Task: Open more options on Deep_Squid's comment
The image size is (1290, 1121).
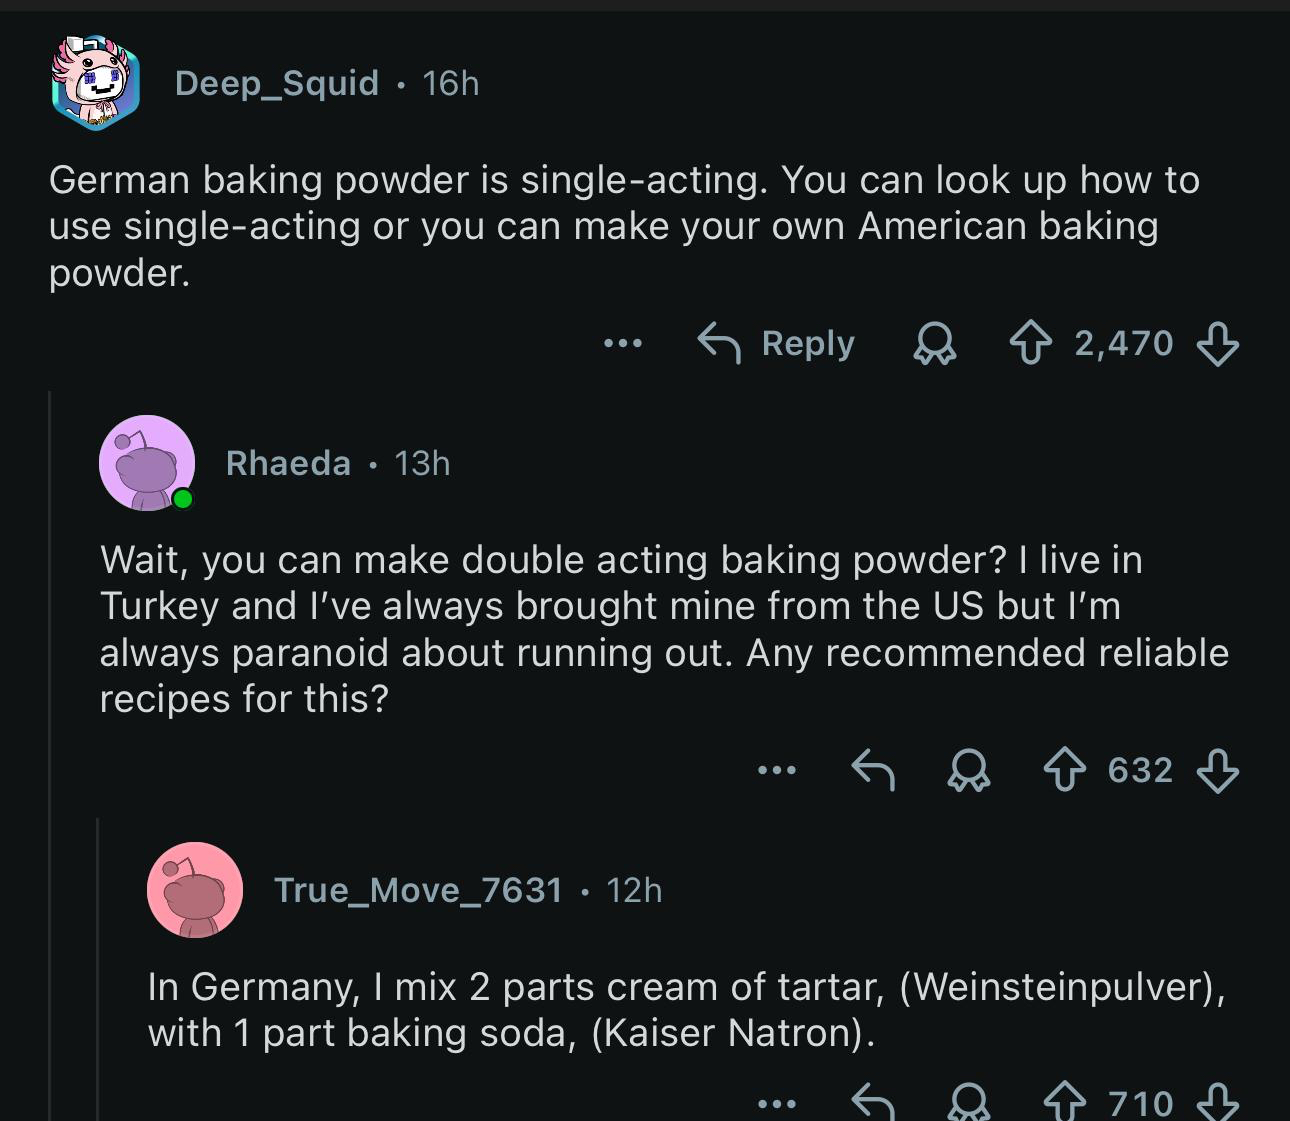Action: pos(623,344)
